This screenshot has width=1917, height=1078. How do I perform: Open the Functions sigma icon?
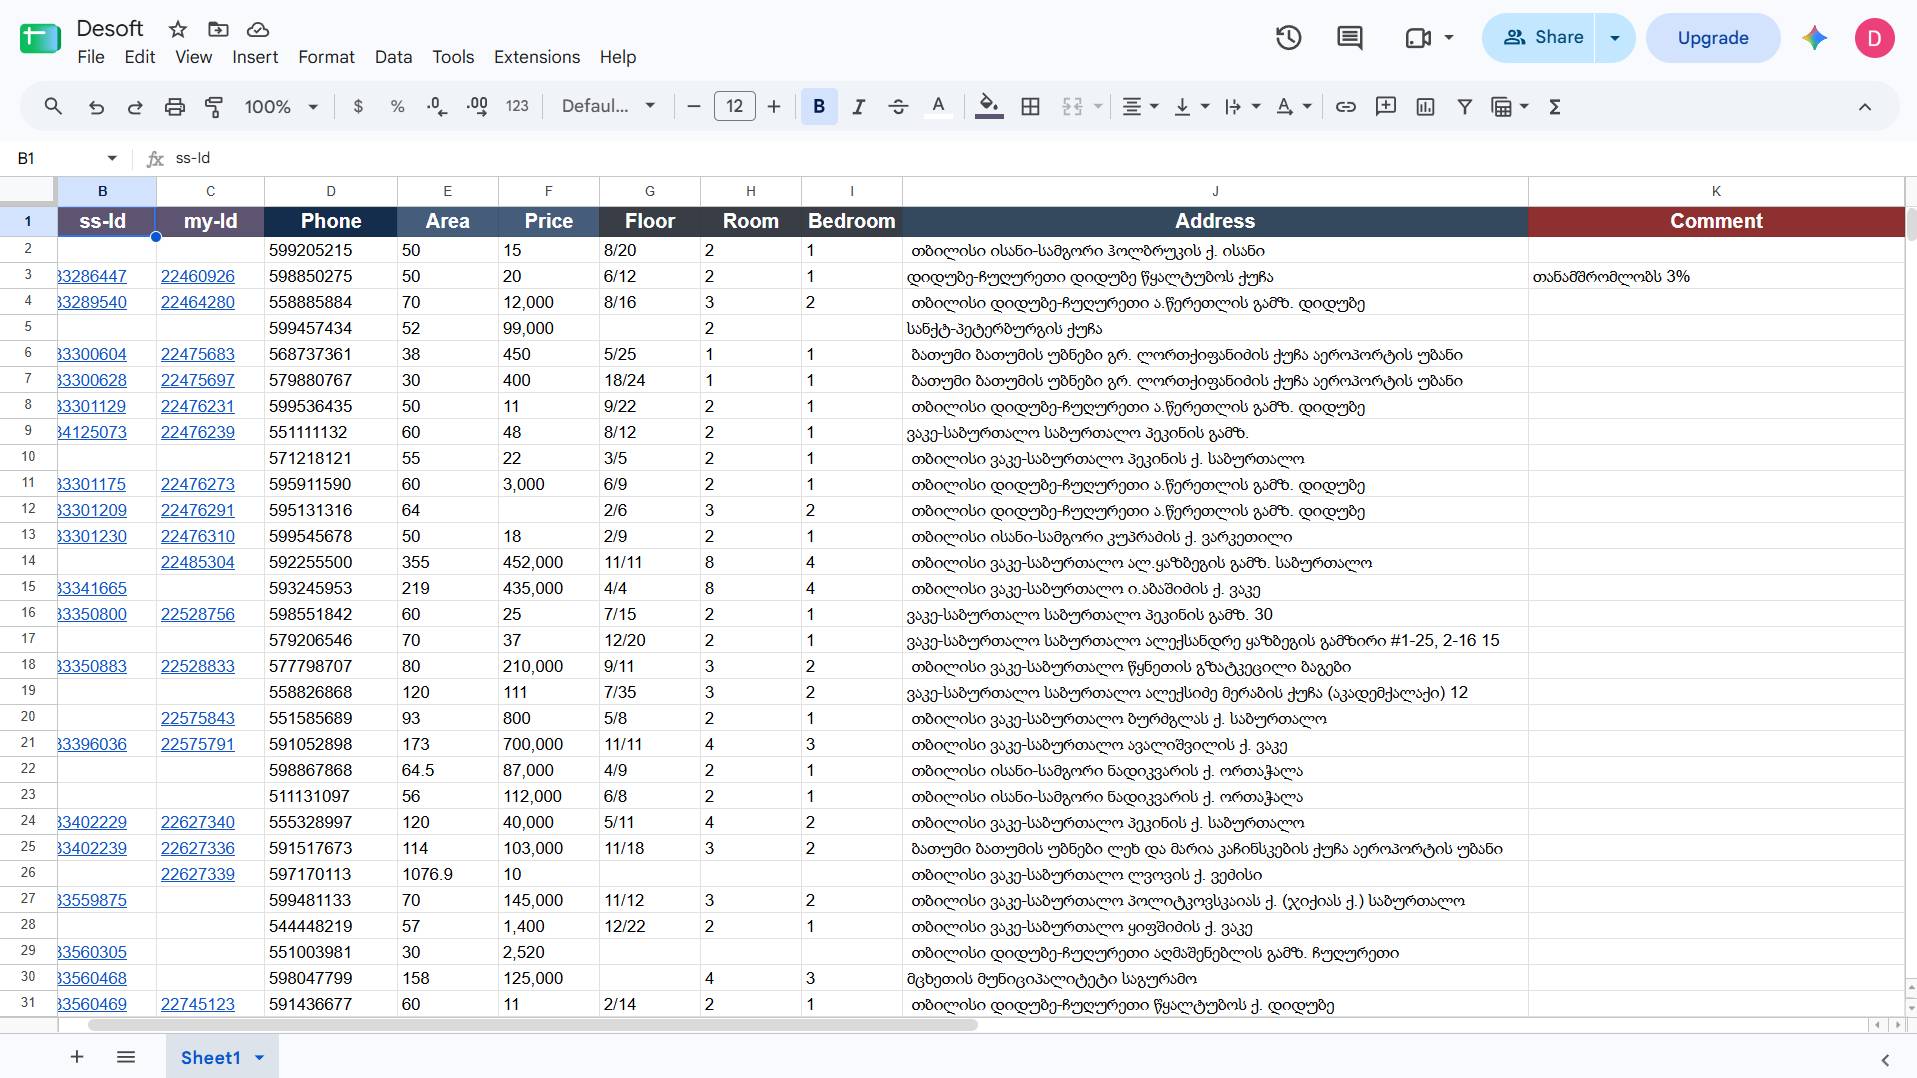click(x=1554, y=107)
